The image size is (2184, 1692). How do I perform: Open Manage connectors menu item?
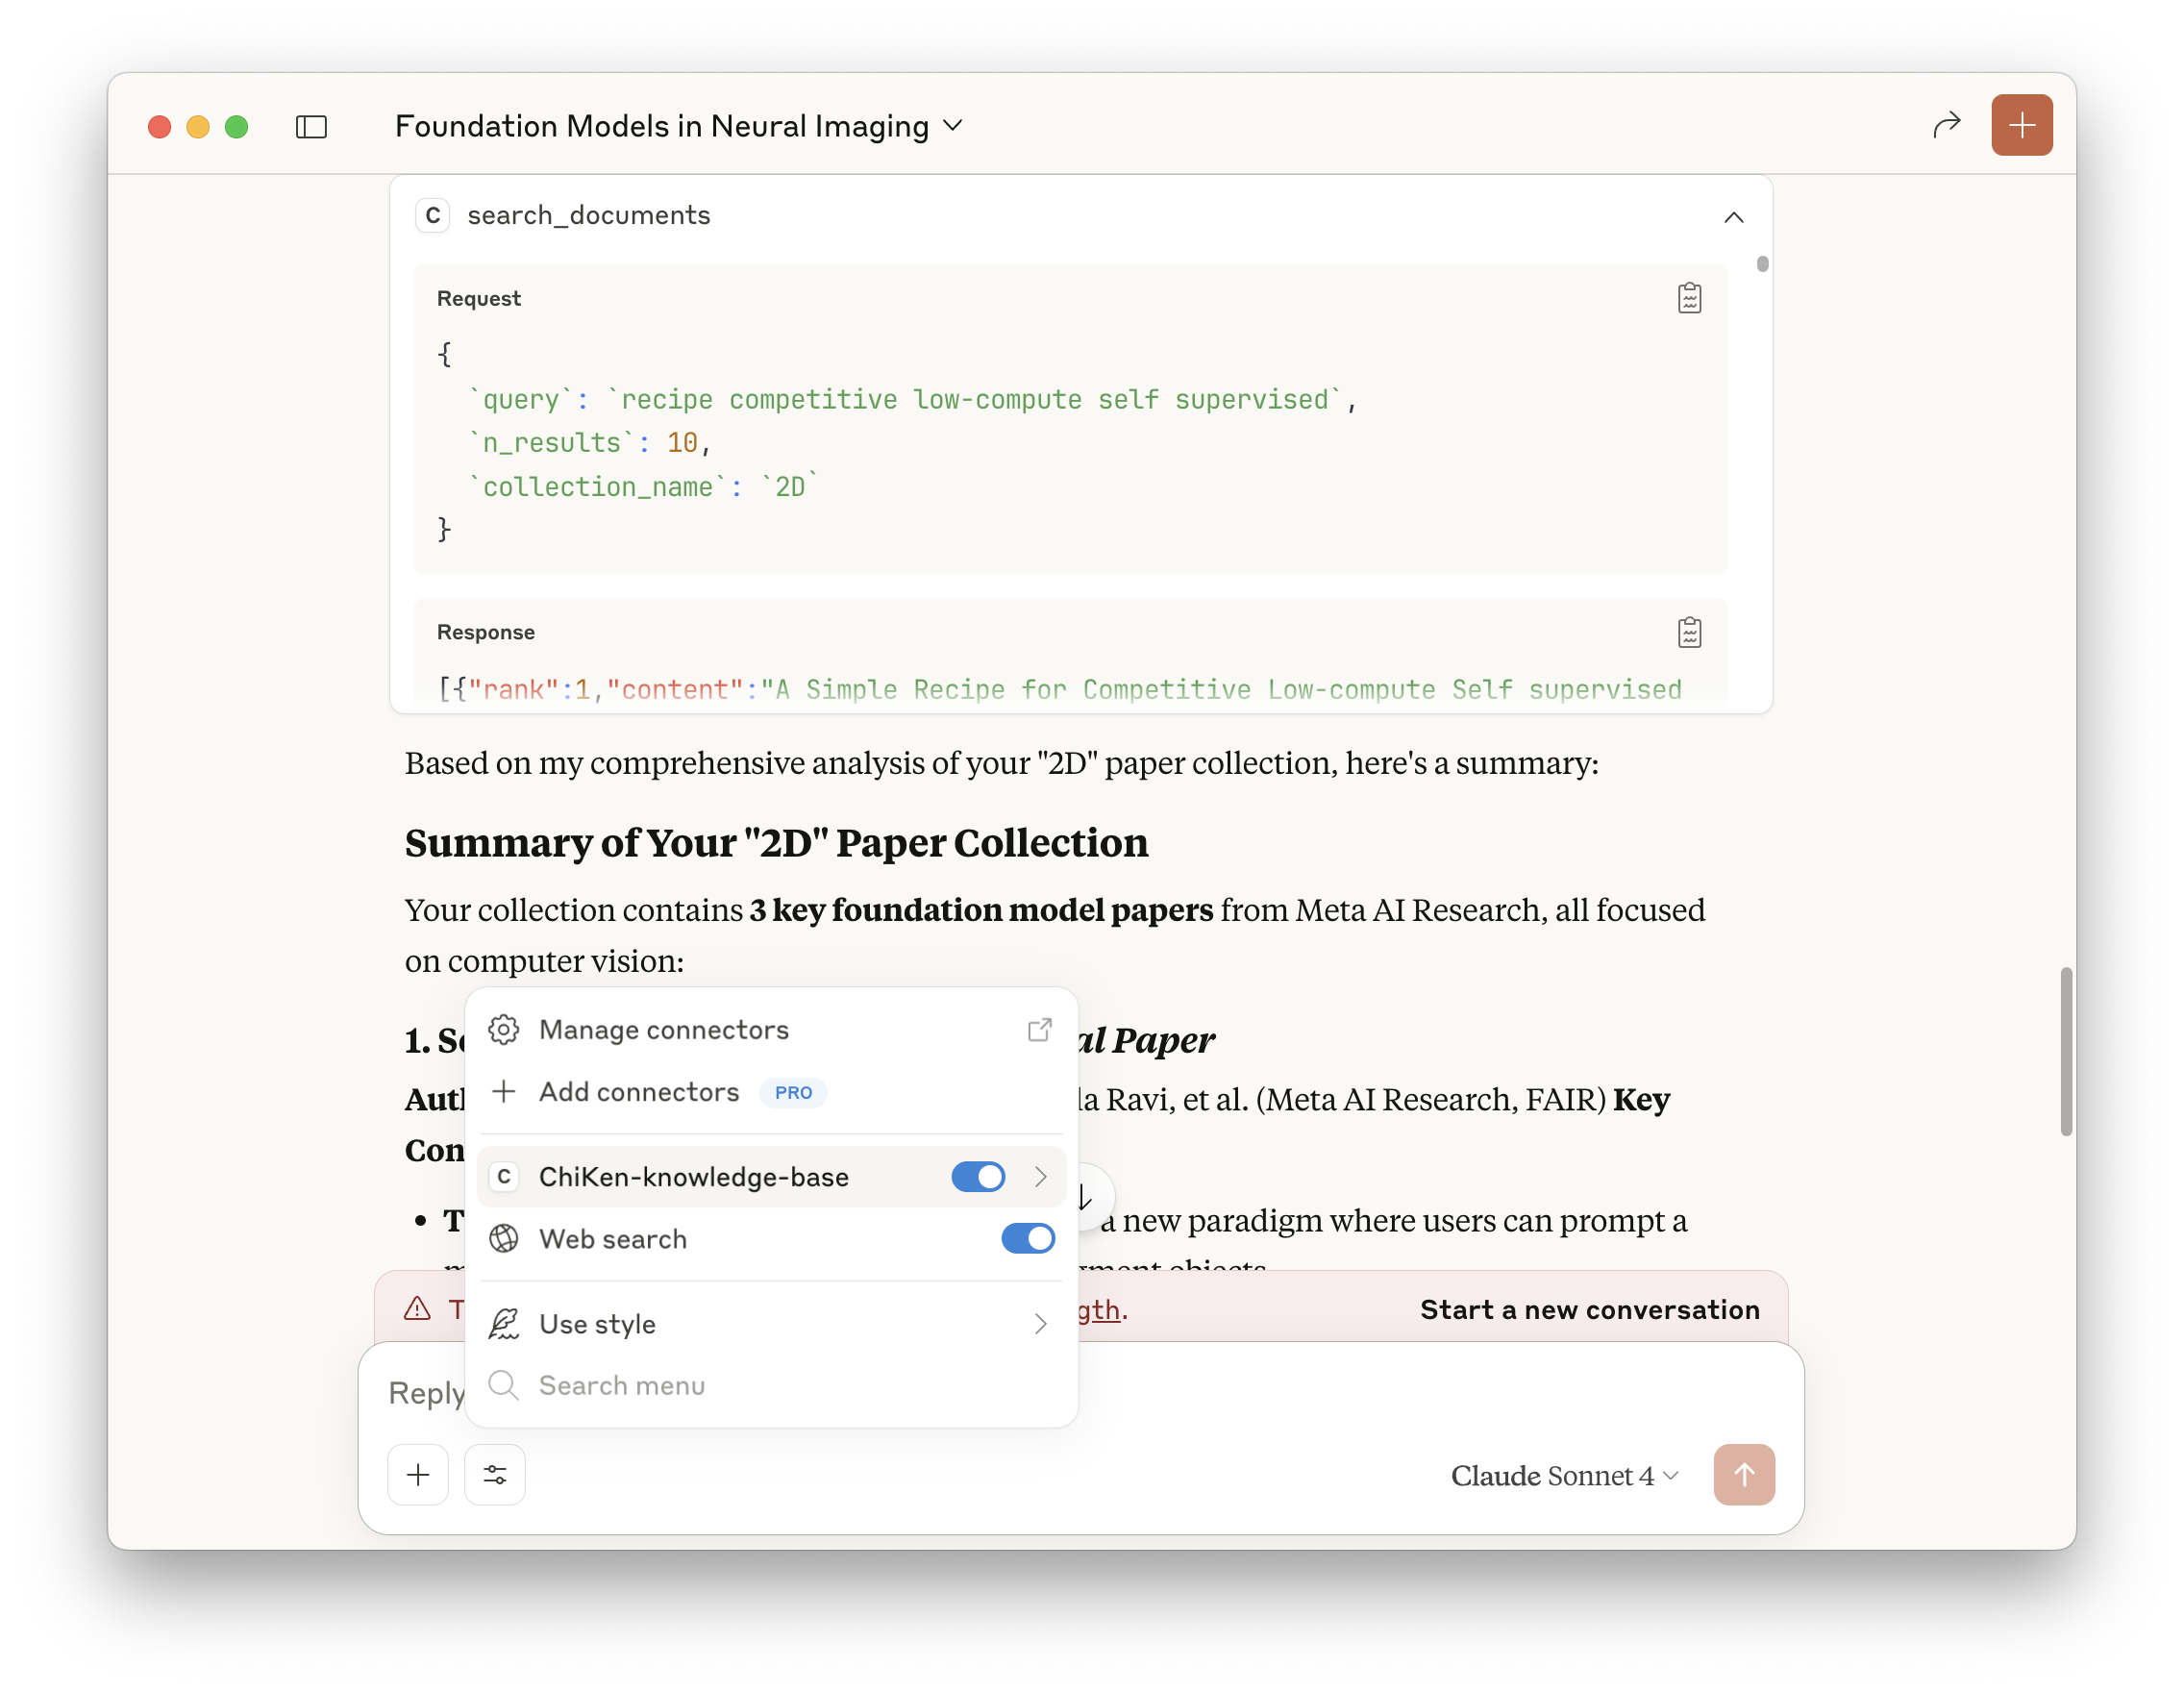tap(664, 1030)
